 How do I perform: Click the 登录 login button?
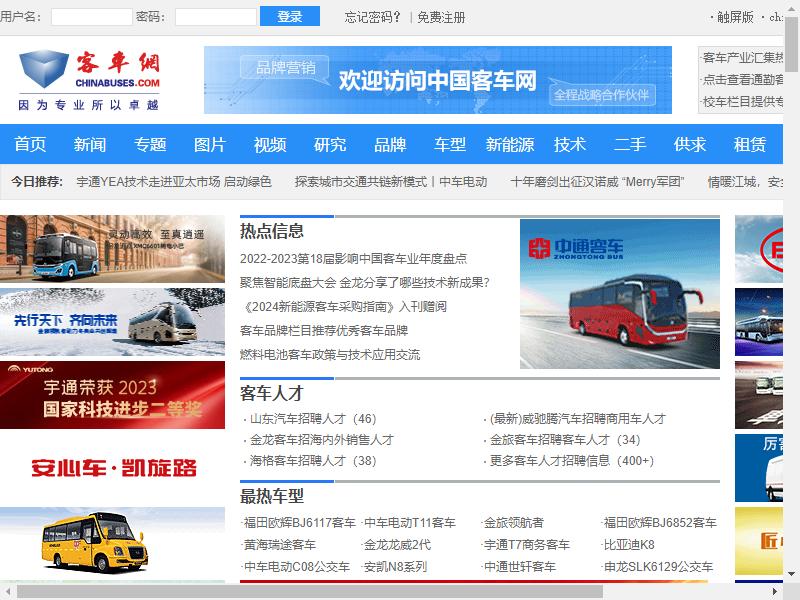click(x=290, y=16)
